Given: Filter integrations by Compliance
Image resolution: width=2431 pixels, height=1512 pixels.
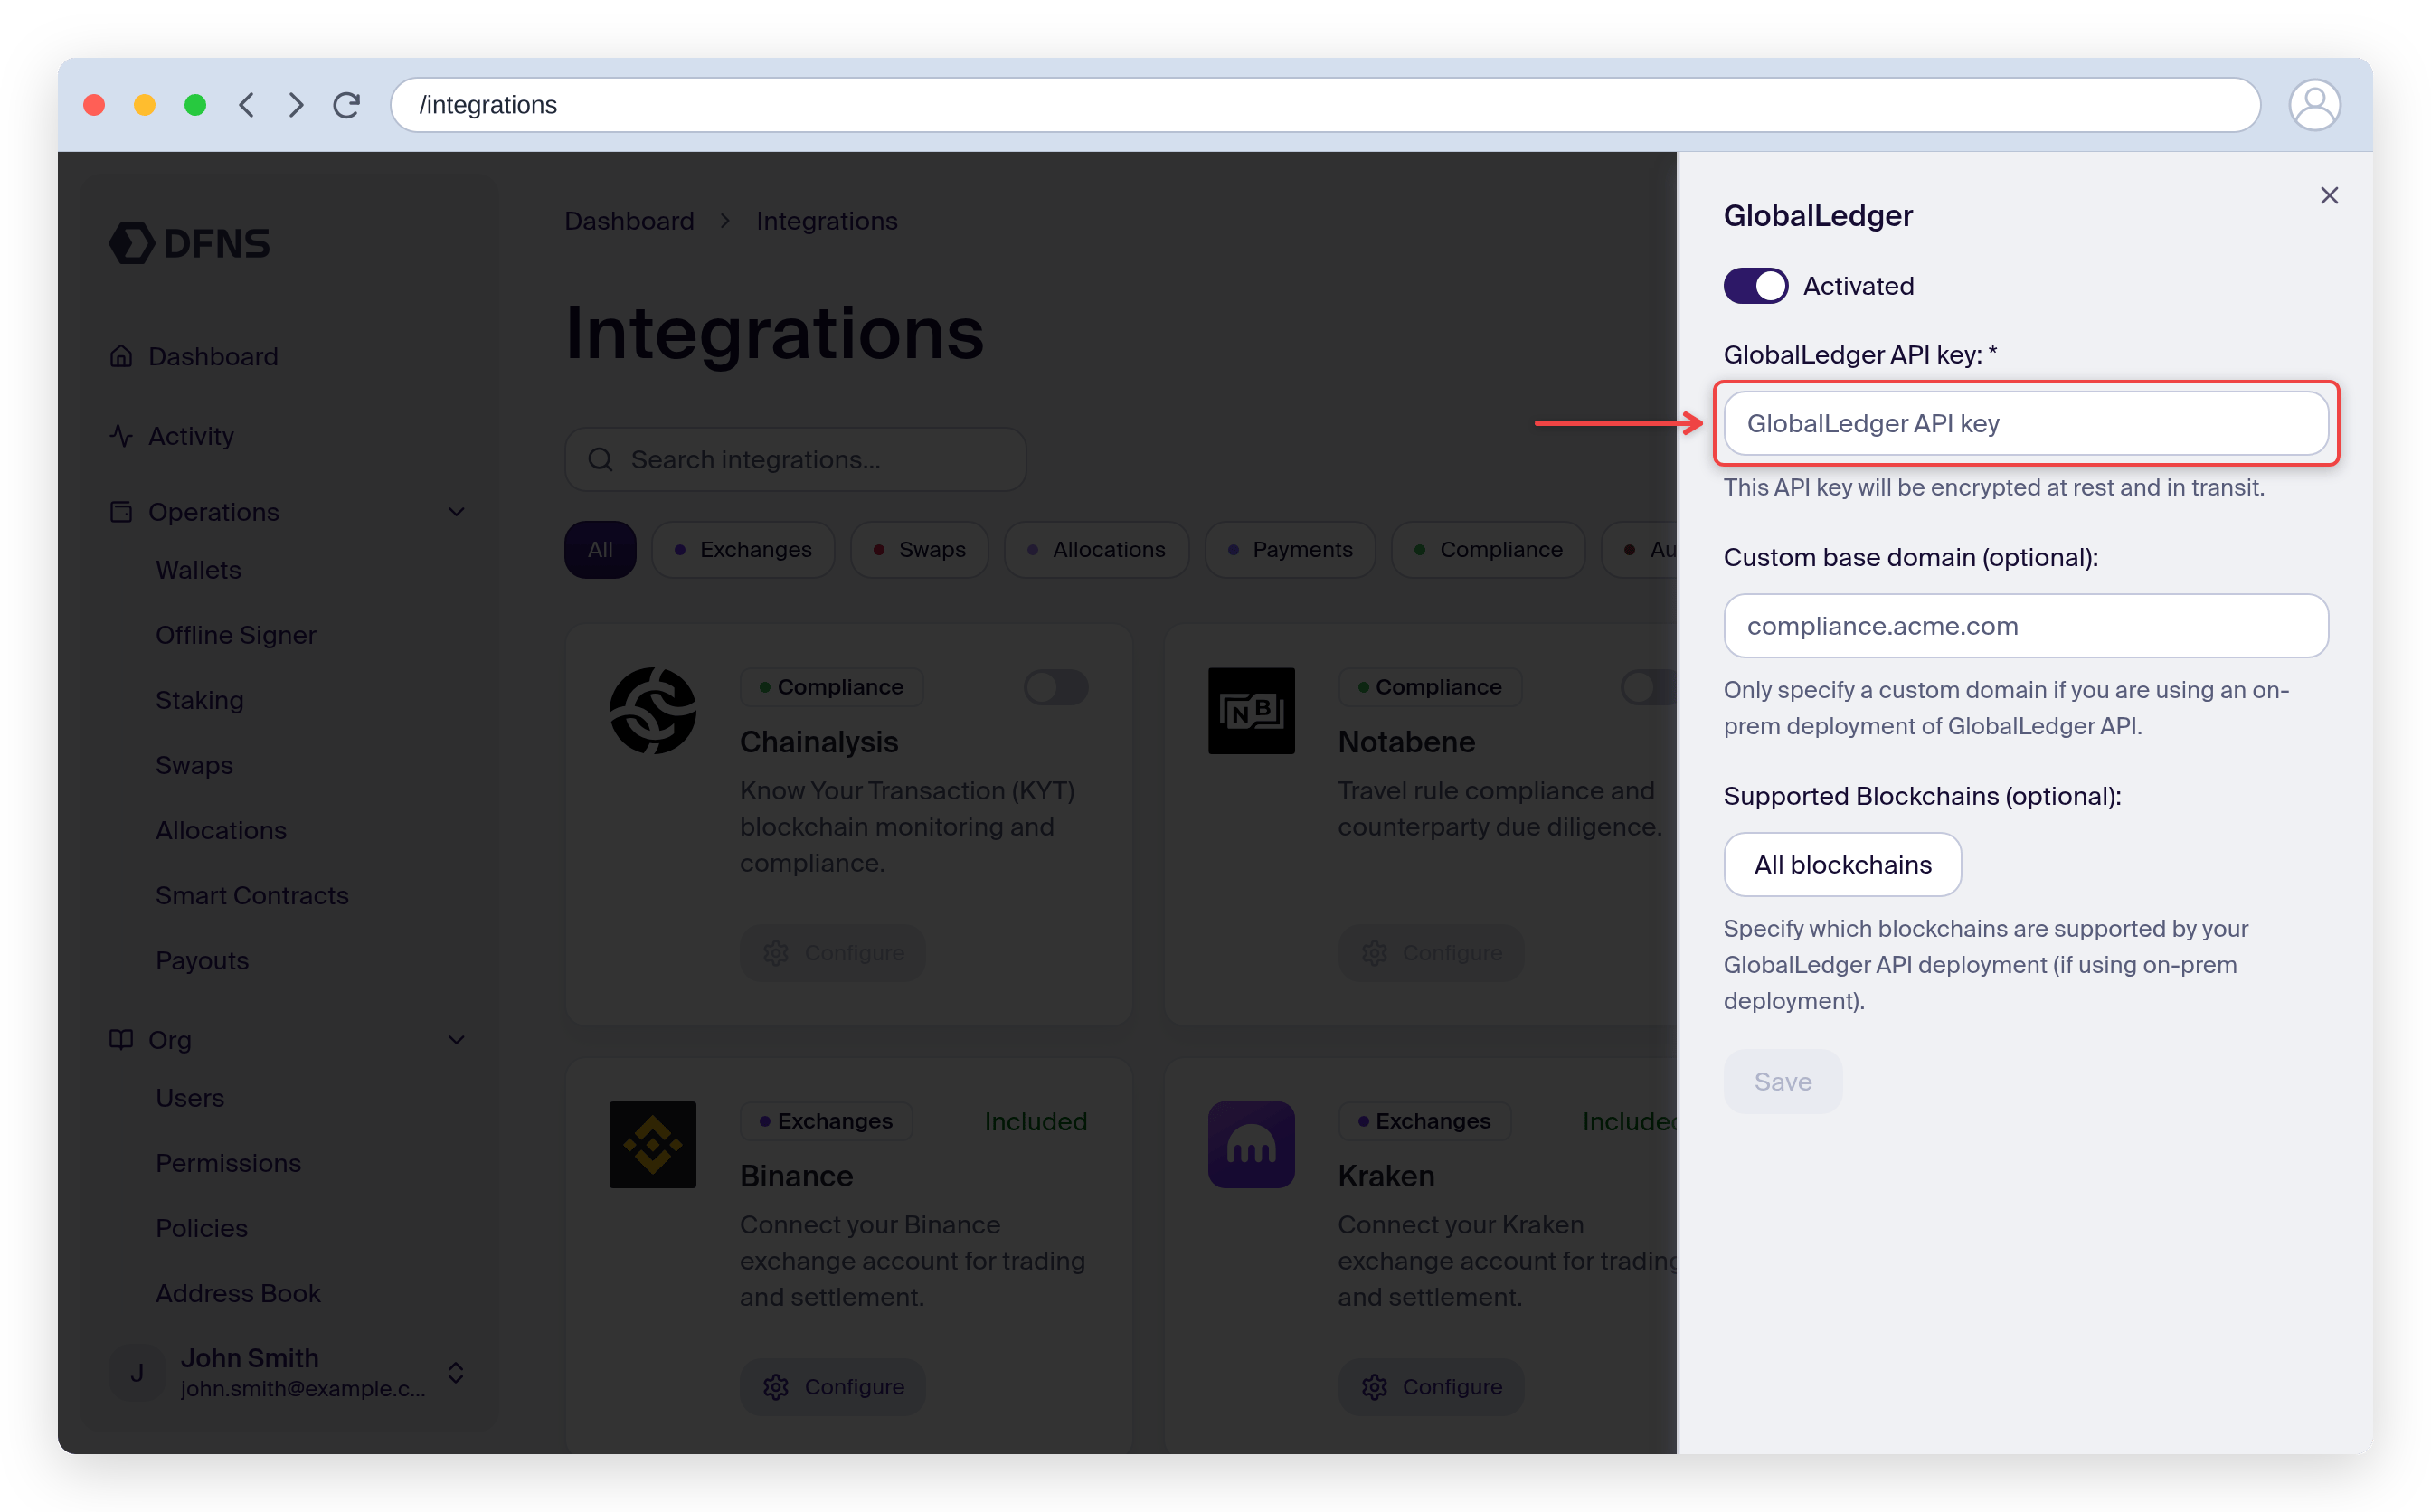Looking at the screenshot, I should pyautogui.click(x=1488, y=550).
